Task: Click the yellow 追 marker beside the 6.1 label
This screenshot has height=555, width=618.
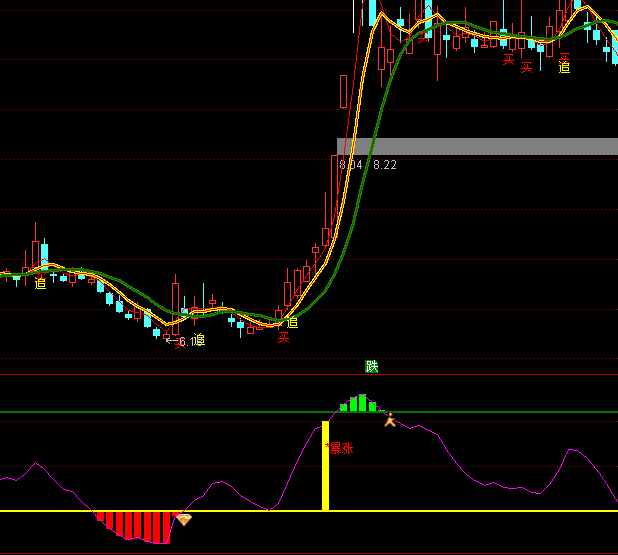Action: pos(199,341)
